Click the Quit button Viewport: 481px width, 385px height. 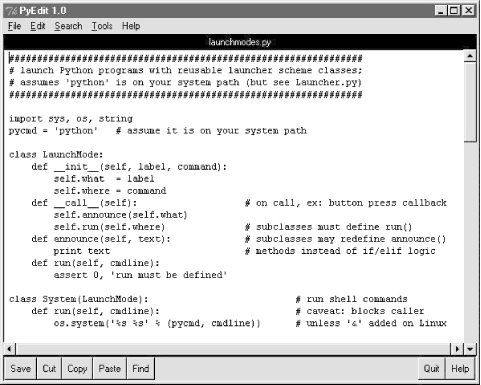click(x=431, y=368)
